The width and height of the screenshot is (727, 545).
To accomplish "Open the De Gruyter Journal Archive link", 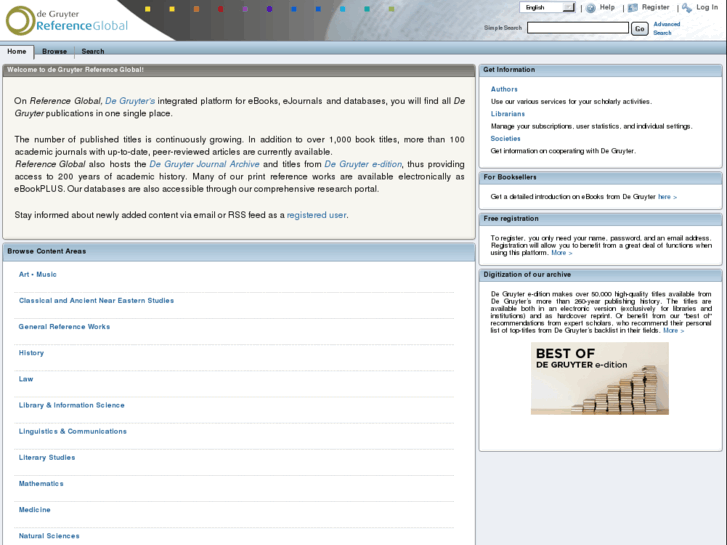I will (204, 164).
